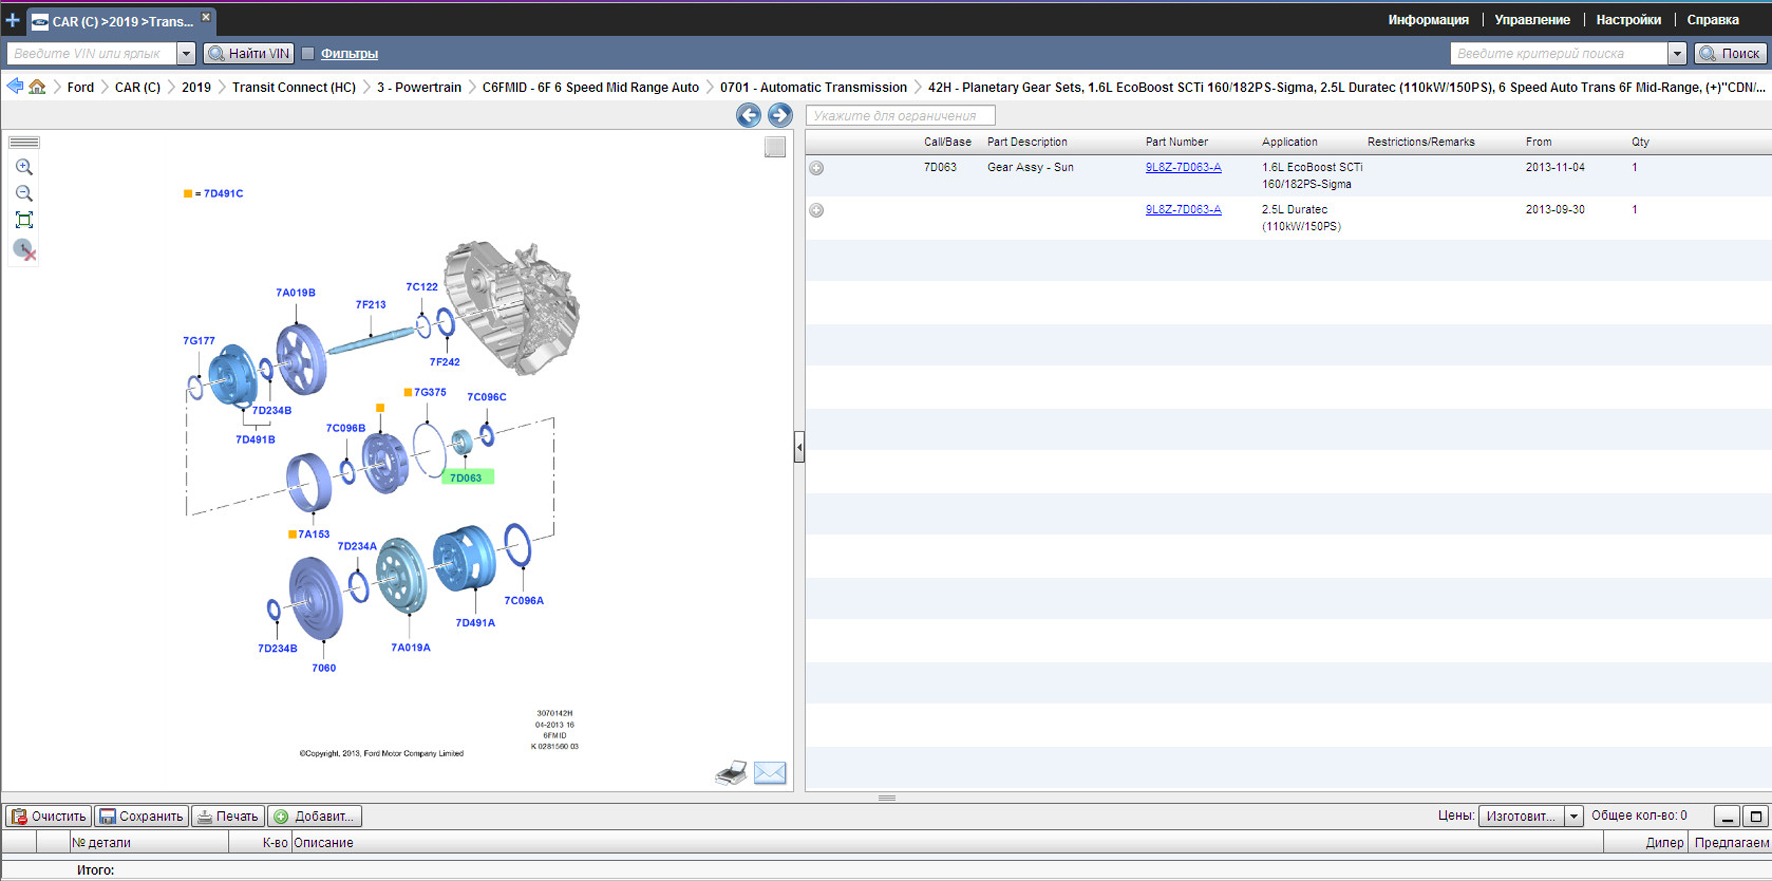Image resolution: width=1772 pixels, height=881 pixels.
Task: Go to next illustration with right arrow
Action: point(780,115)
